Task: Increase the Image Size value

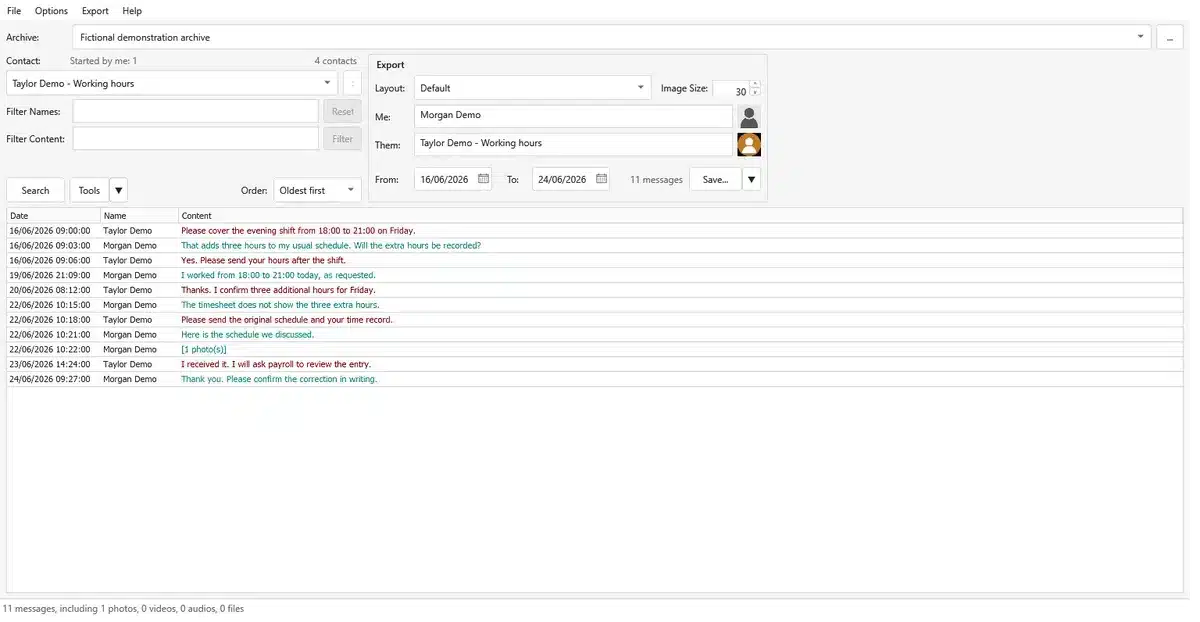Action: (x=755, y=85)
